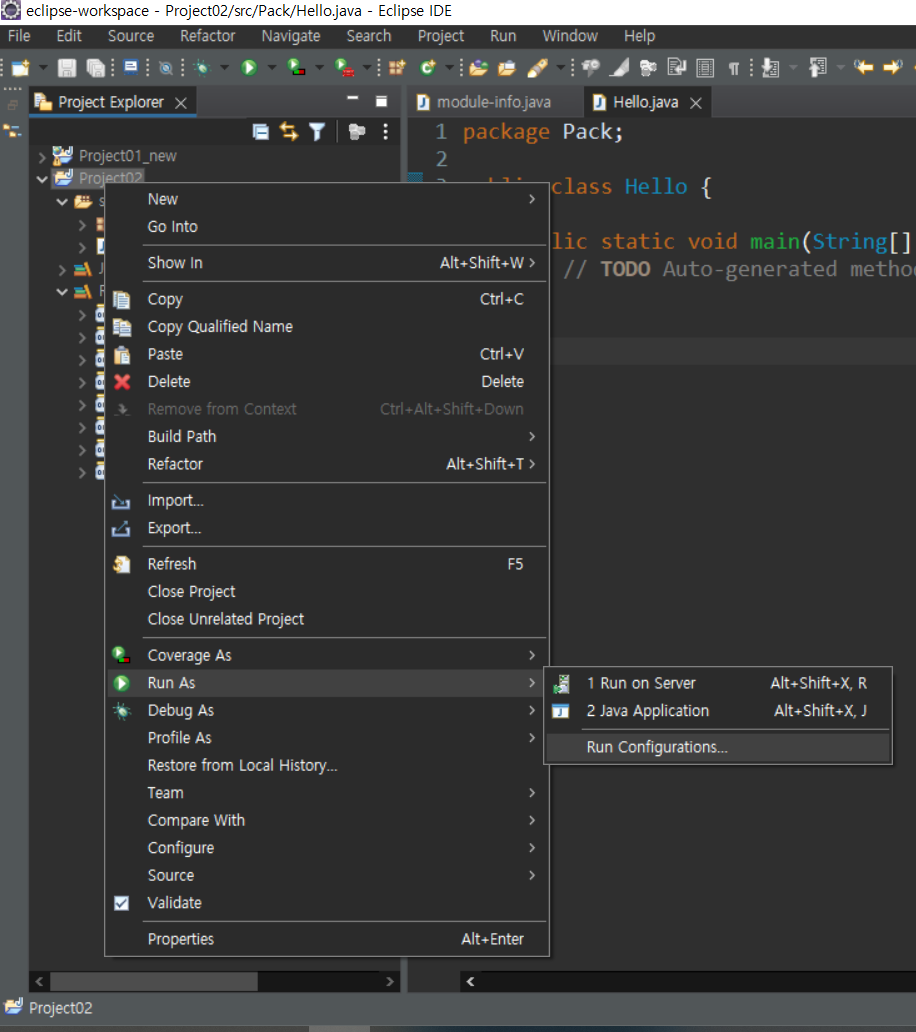Click the Save disk icon in toolbar
This screenshot has width=916, height=1032.
point(66,67)
